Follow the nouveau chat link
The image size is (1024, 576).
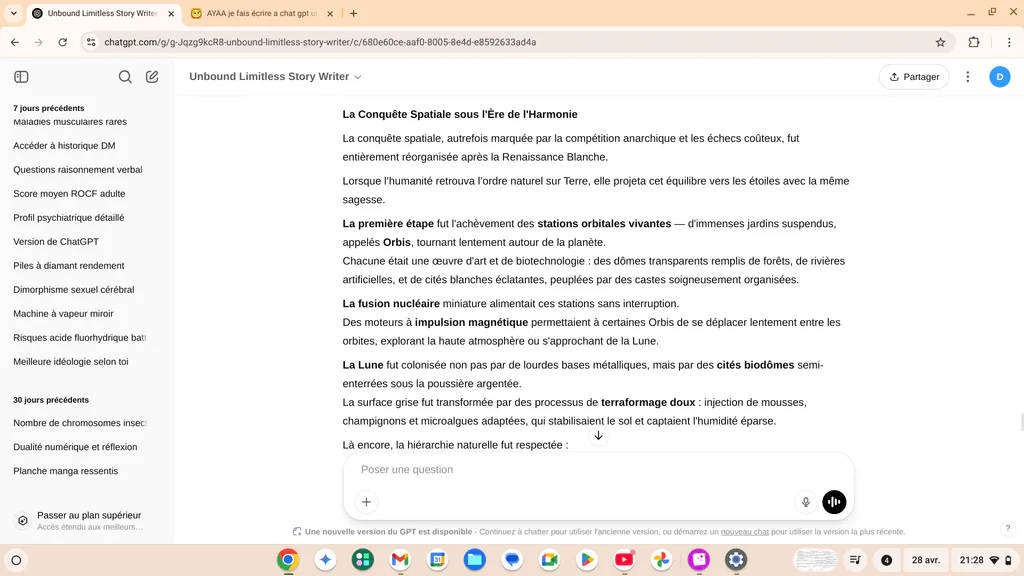pos(744,532)
